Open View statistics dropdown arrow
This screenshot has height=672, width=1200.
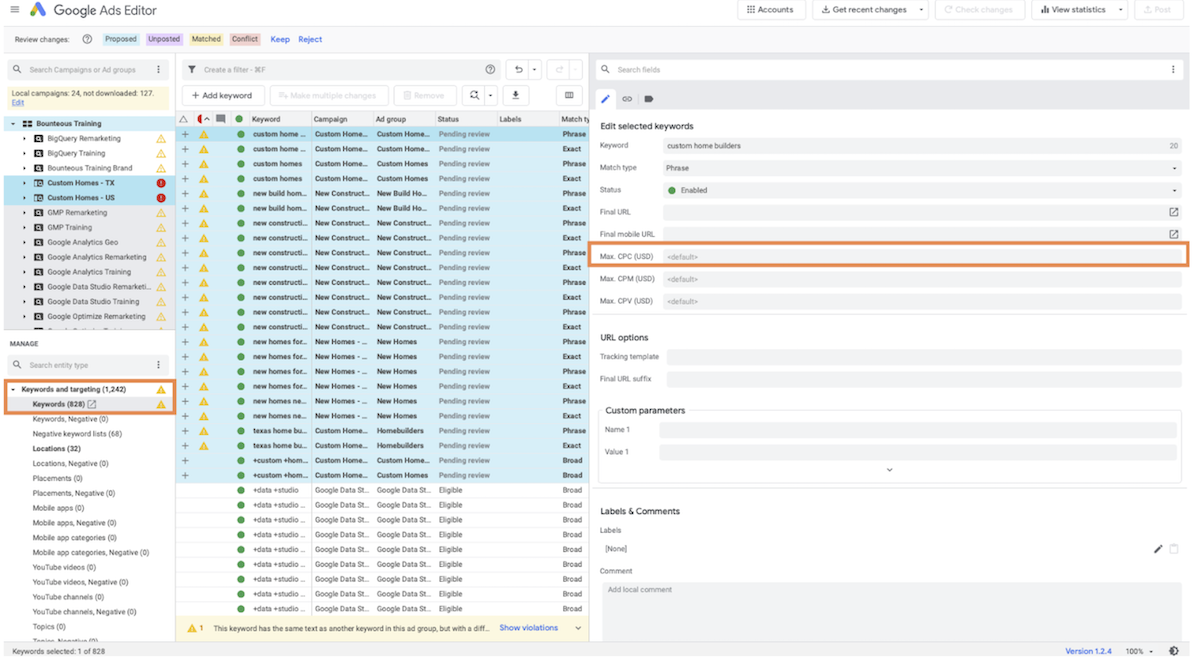point(1120,10)
